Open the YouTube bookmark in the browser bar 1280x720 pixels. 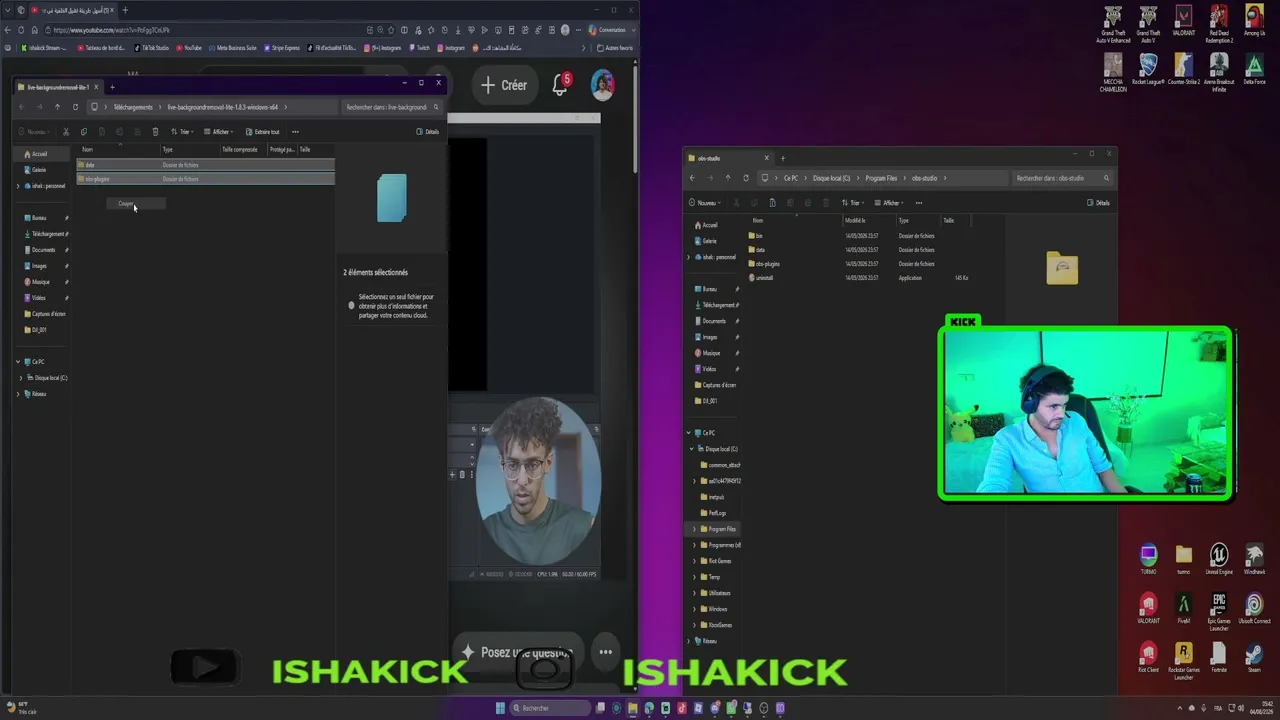point(188,48)
